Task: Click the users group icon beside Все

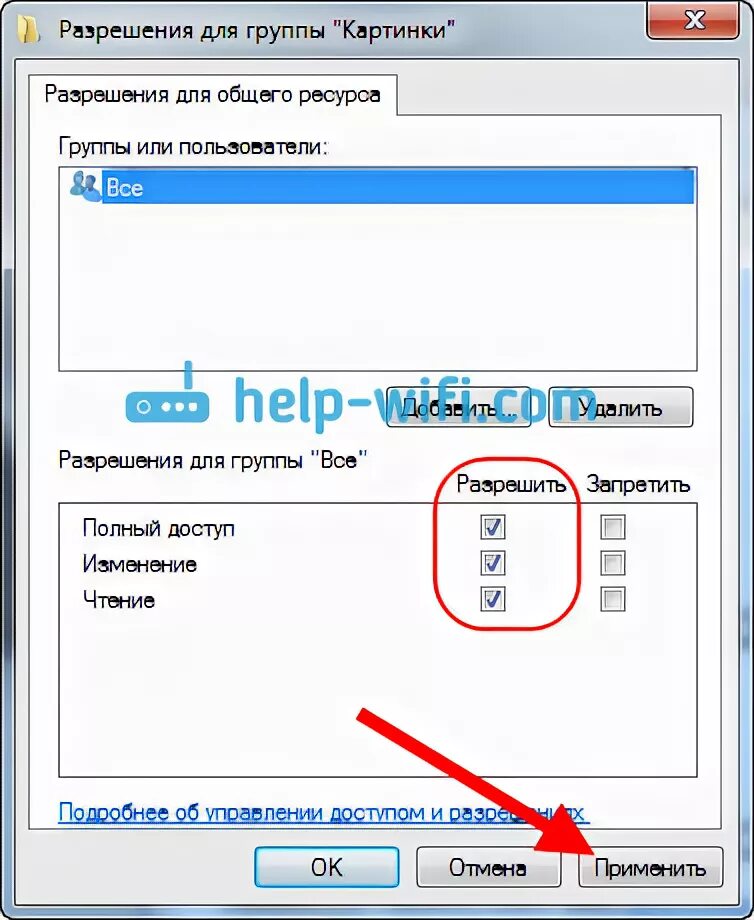Action: (86, 186)
